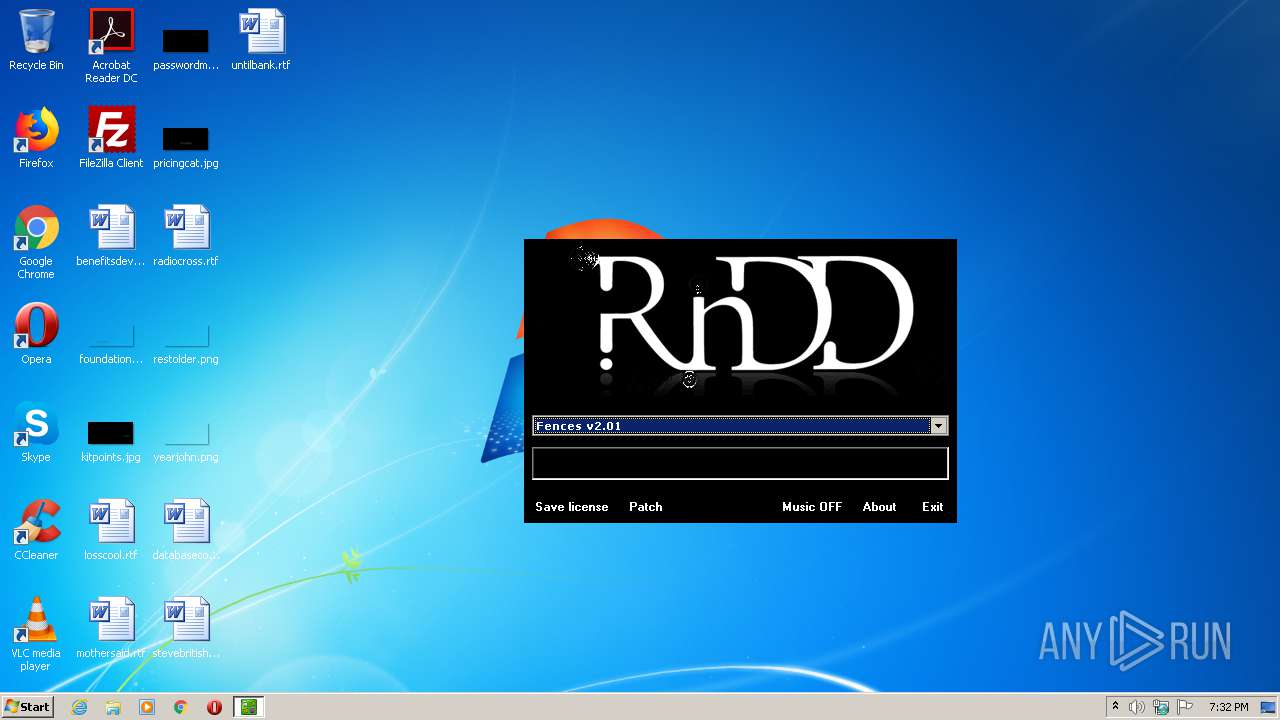Viewport: 1280px width, 720px height.
Task: Open Action Center flag icon
Action: coord(1185,707)
